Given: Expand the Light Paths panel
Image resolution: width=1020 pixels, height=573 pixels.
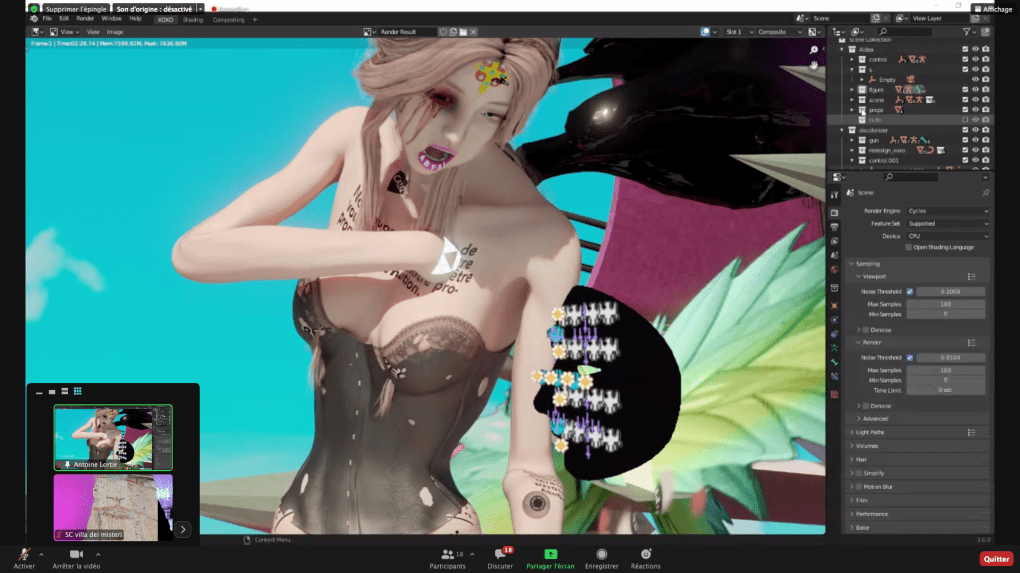Looking at the screenshot, I should tap(870, 432).
